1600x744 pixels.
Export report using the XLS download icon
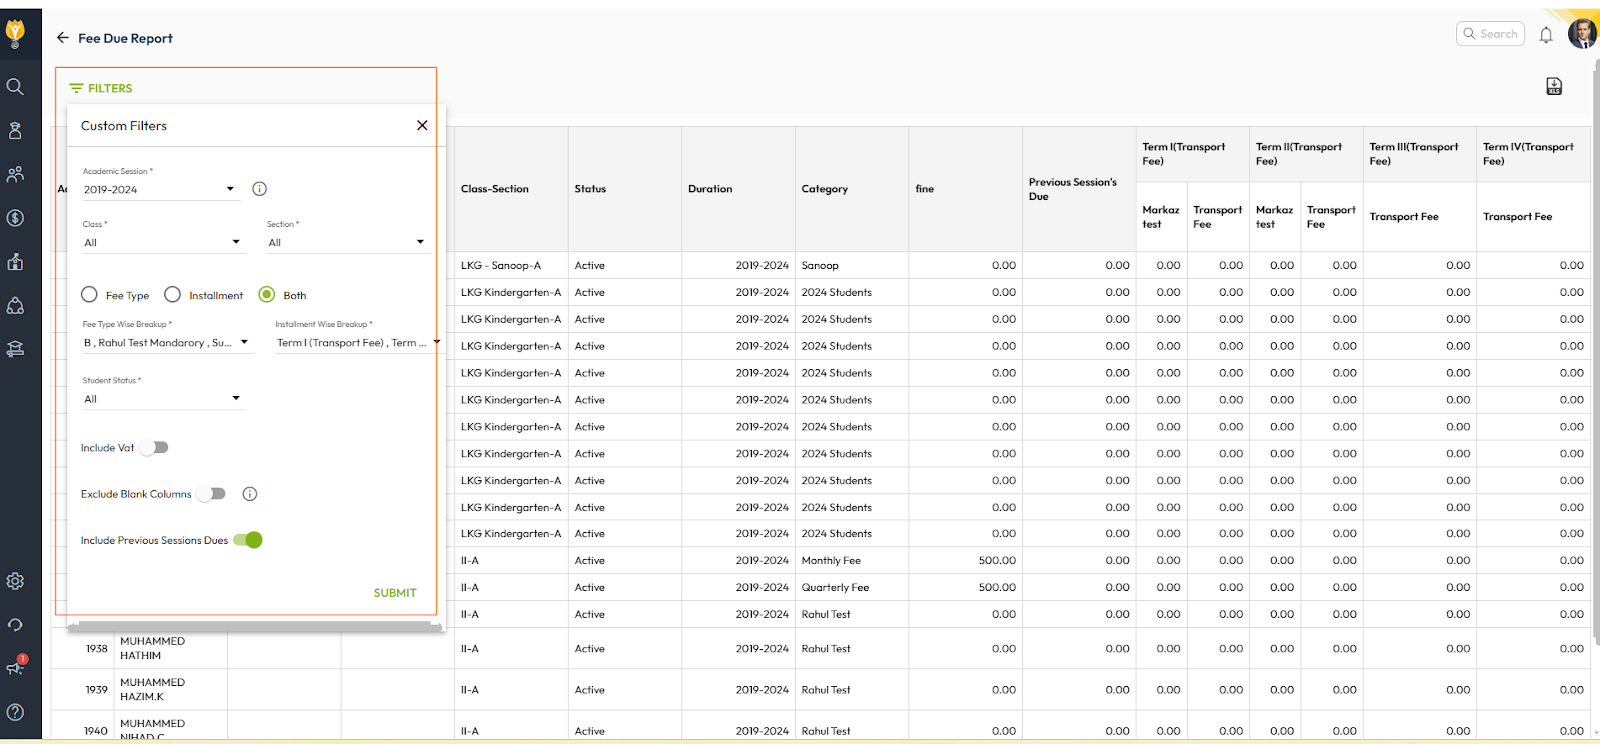tap(1554, 87)
